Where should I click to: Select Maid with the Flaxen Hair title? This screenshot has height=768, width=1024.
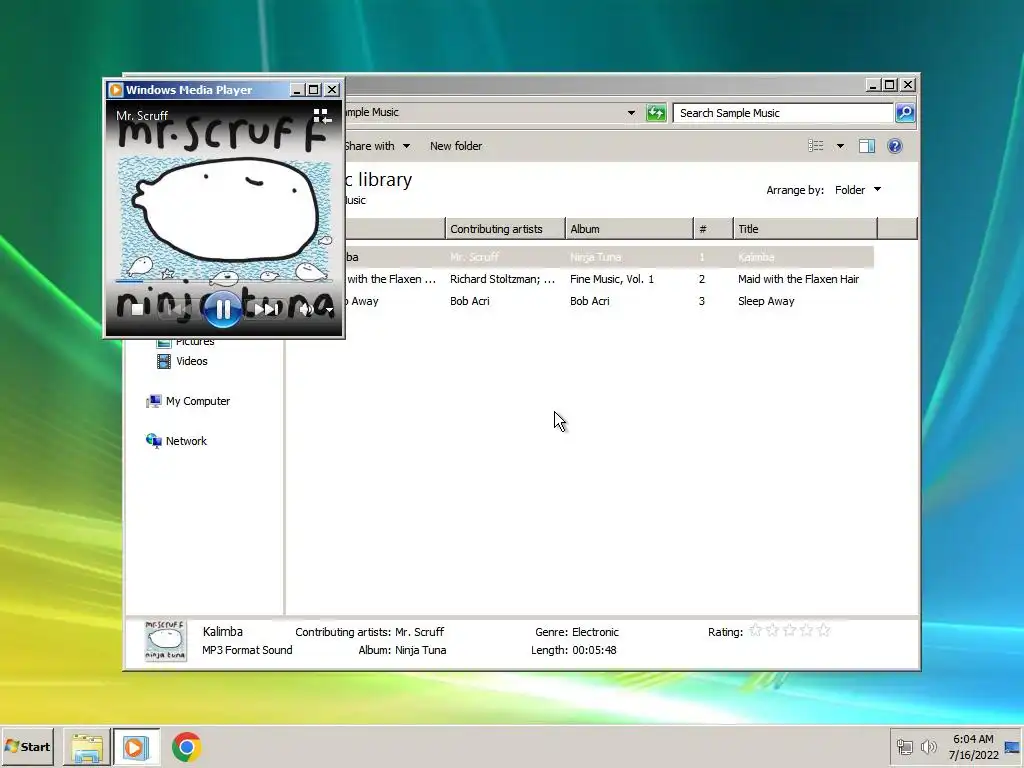798,280
